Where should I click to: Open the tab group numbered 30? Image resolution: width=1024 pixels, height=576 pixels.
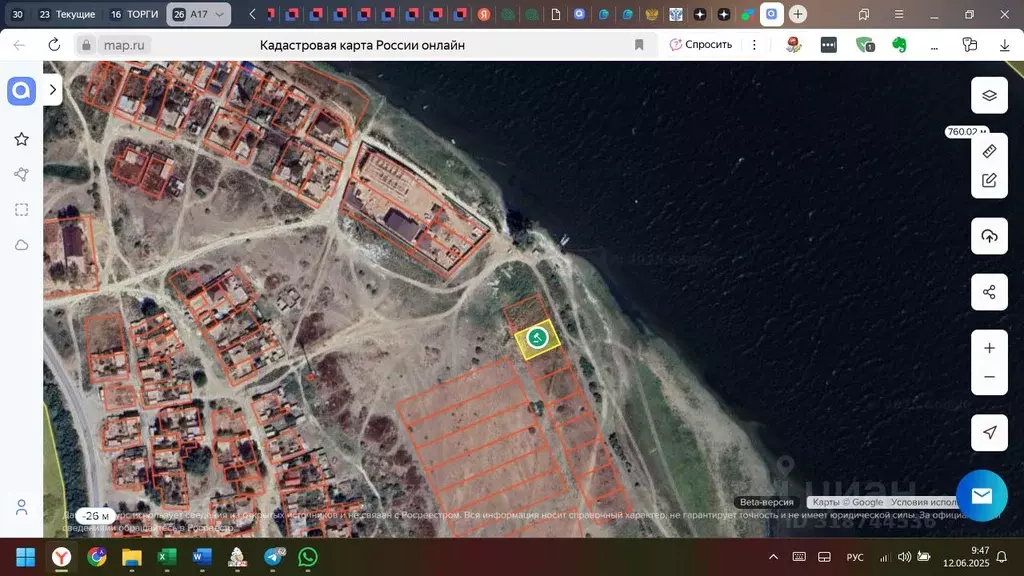18,14
